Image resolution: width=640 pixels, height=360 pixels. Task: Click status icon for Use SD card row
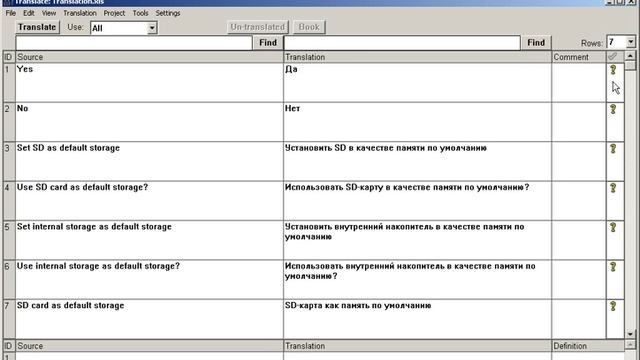click(x=613, y=188)
